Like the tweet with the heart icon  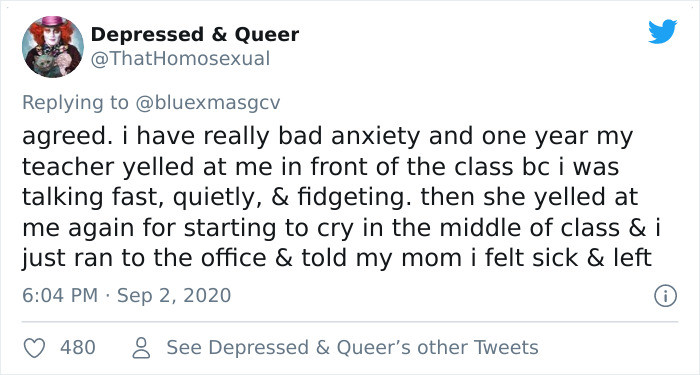coord(34,348)
